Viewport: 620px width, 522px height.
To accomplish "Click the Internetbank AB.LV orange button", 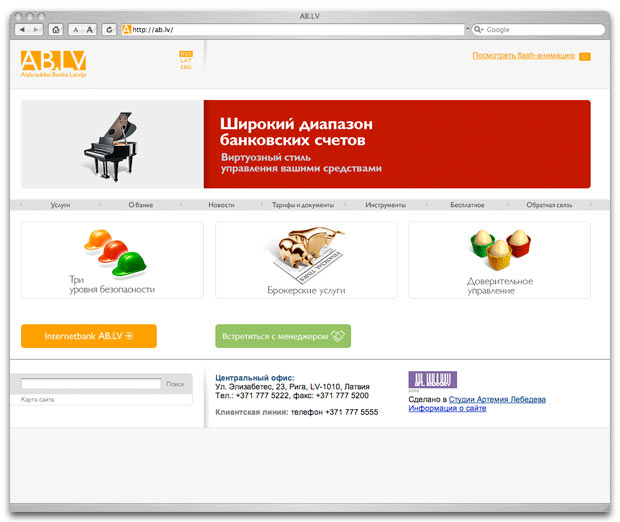I will [x=89, y=336].
